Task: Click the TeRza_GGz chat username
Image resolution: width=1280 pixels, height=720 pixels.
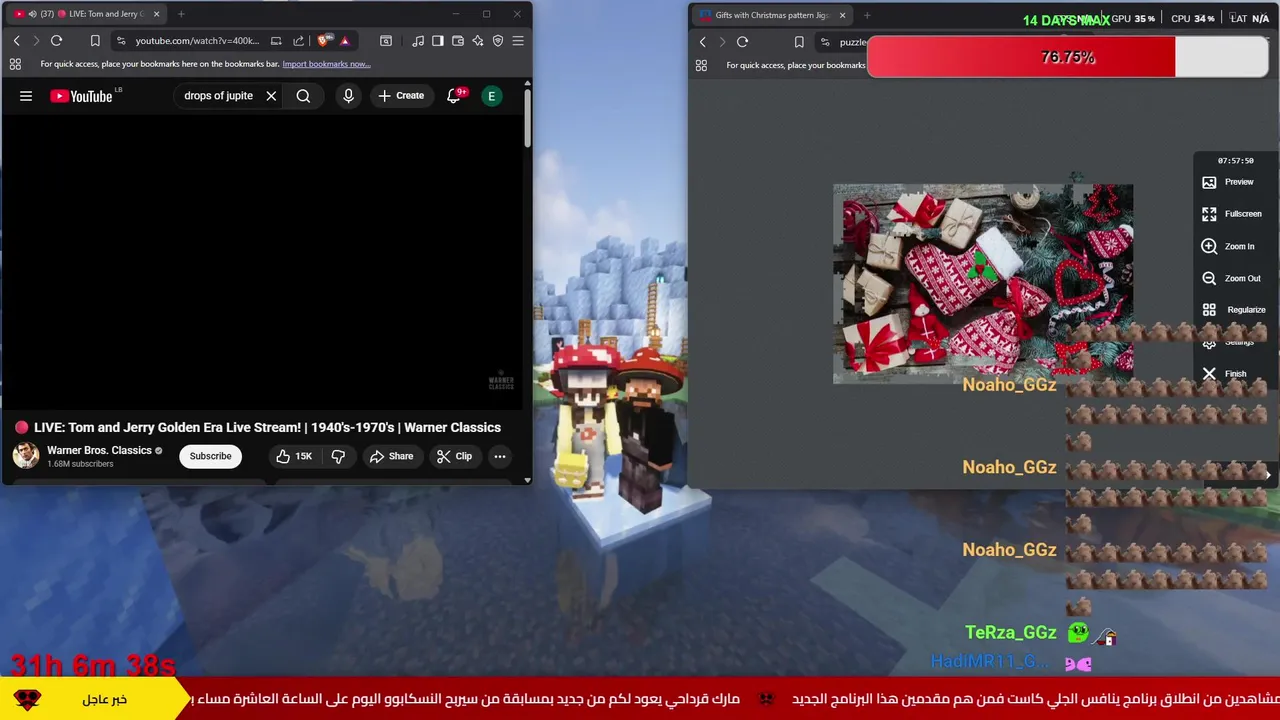Action: coord(1010,632)
